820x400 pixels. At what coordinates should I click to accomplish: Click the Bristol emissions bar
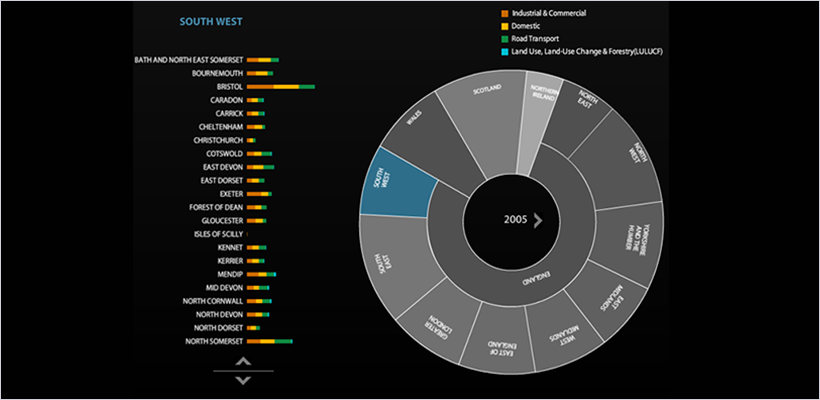[281, 87]
